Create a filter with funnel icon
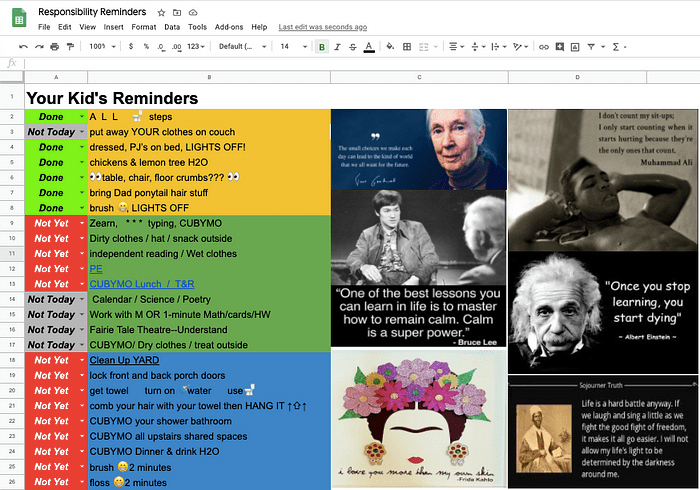 [x=591, y=46]
